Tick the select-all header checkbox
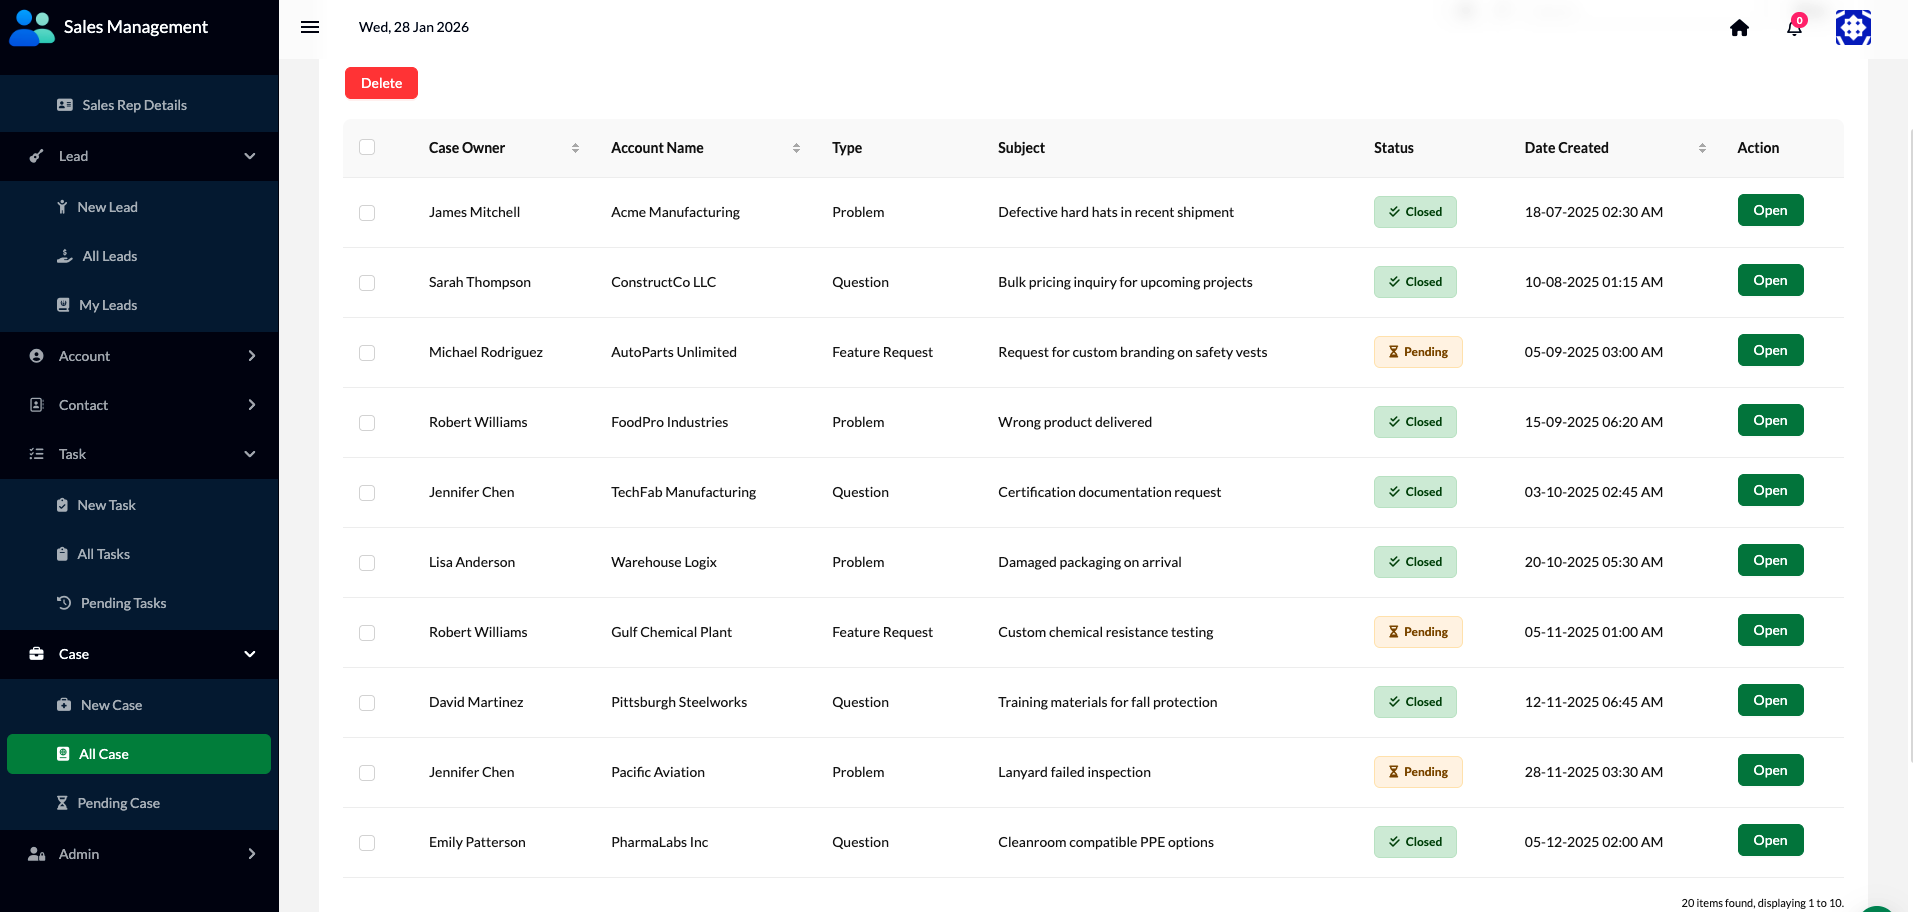This screenshot has height=912, width=1913. tap(367, 147)
